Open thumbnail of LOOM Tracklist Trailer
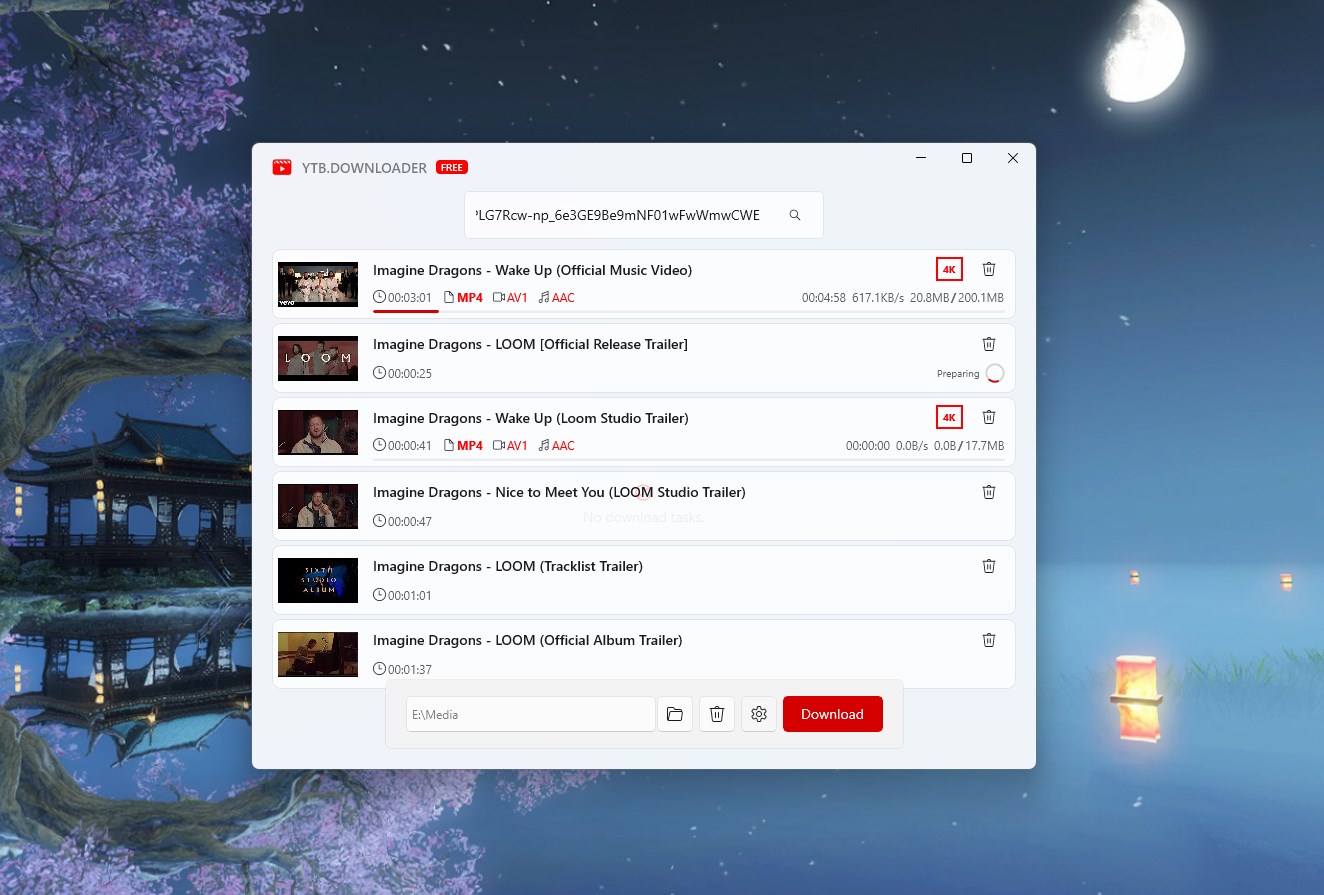Viewport: 1324px width, 895px height. click(318, 580)
